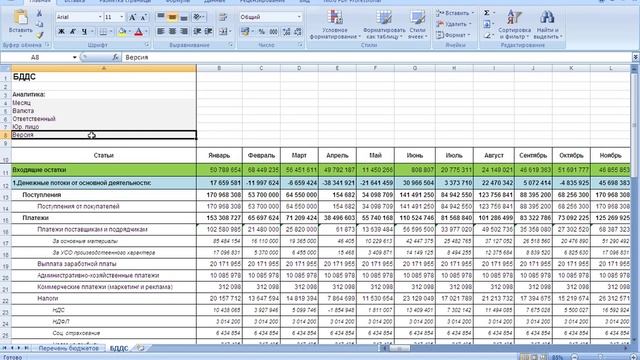Click the zoom slider in the status bar
This screenshot has height=360, width=640.
pos(600,357)
